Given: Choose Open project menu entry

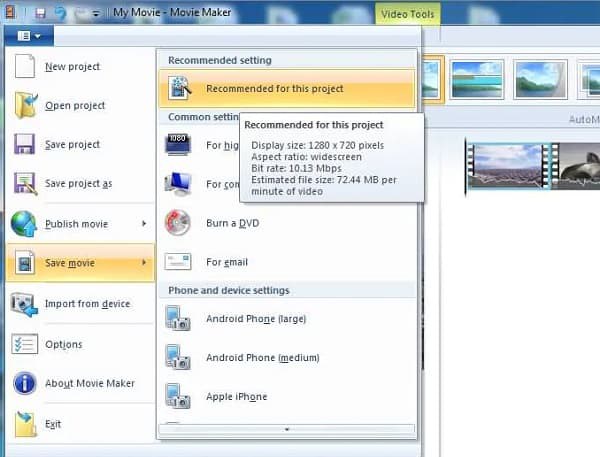Looking at the screenshot, I should click(x=80, y=105).
